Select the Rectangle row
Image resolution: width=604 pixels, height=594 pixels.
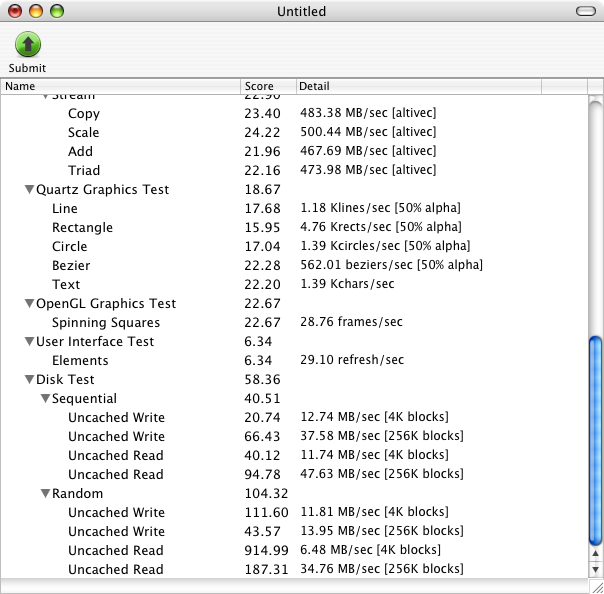[294, 227]
